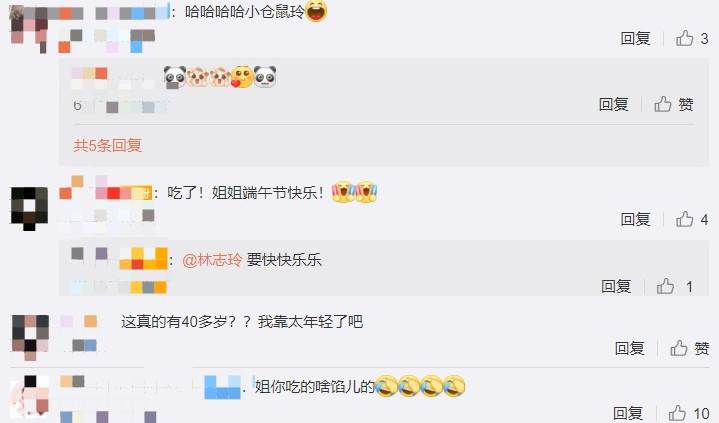Open avatar of 姐你吃的啥馅儿的 commenter
The height and width of the screenshot is (423, 719).
point(29,396)
